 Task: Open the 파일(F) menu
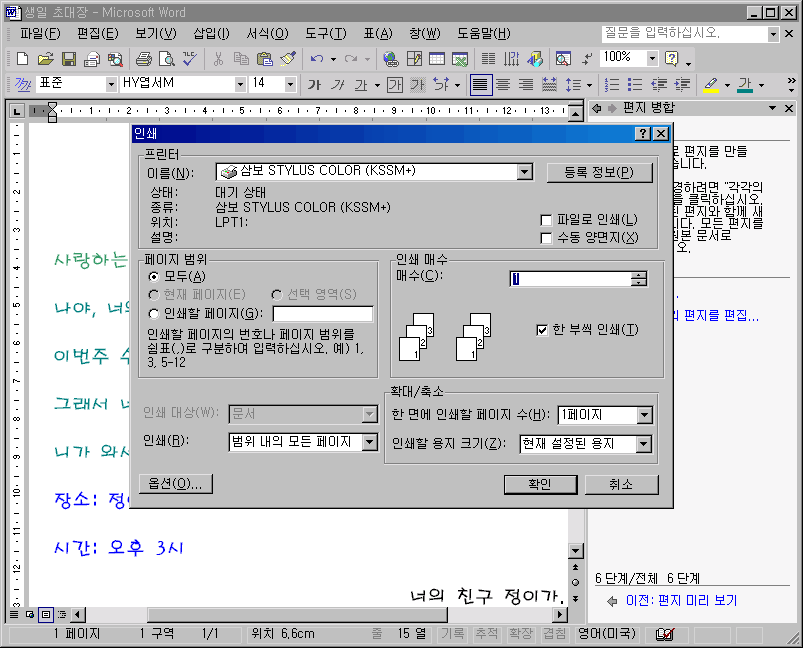coord(40,34)
